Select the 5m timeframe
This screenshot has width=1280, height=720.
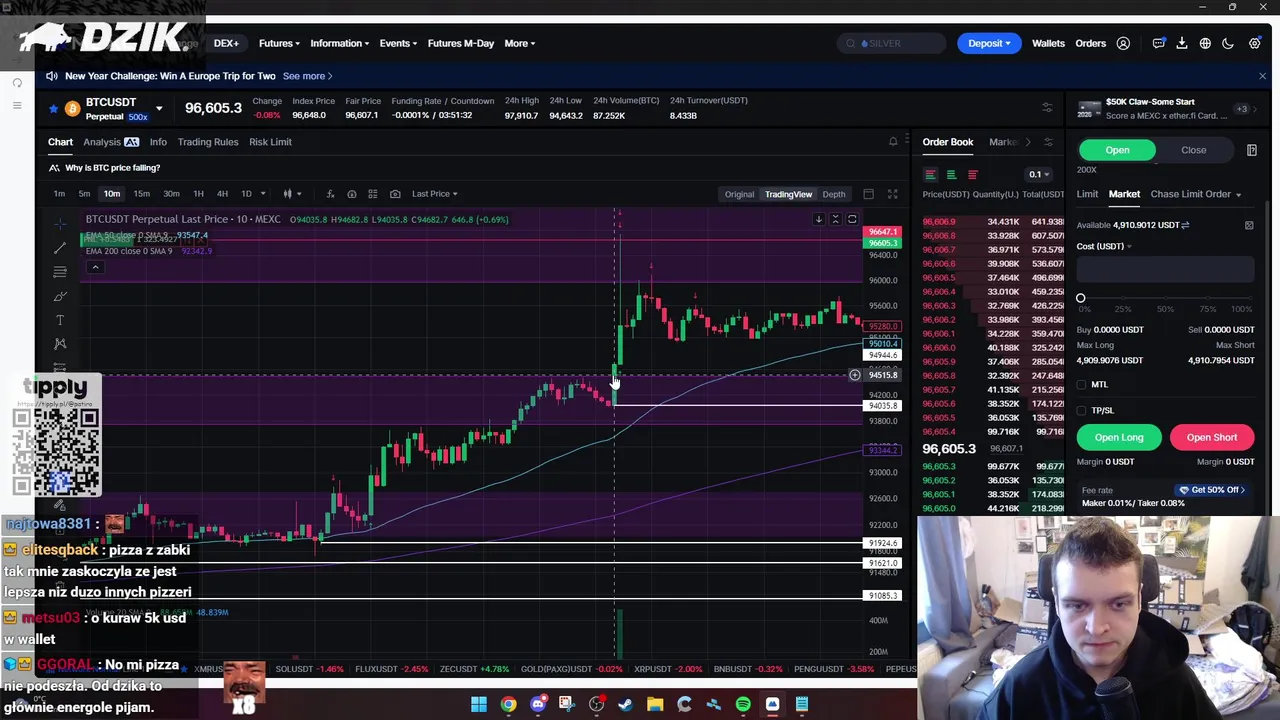pos(84,194)
